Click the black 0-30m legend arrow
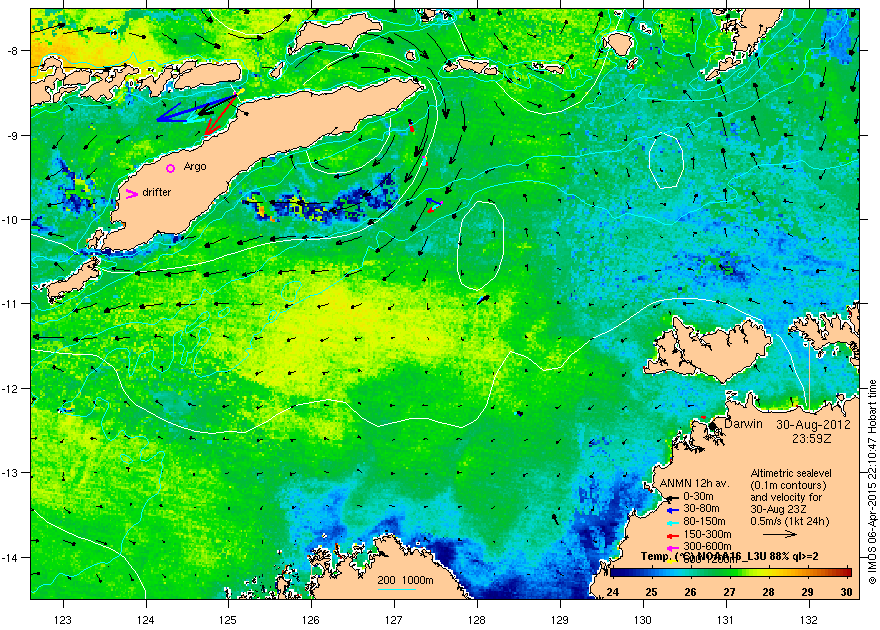This screenshot has width=880, height=630. (x=672, y=497)
